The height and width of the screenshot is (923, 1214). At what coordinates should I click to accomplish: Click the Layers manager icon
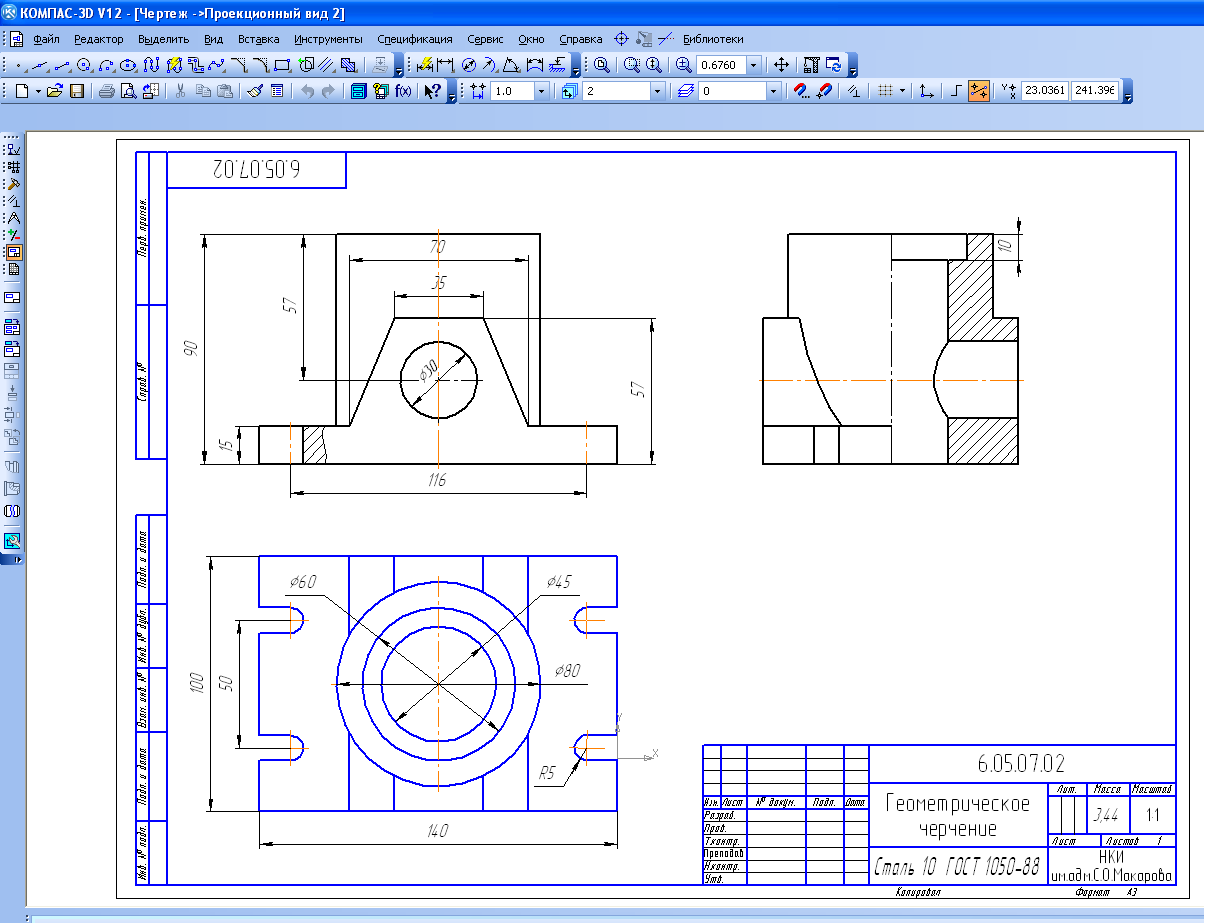click(x=686, y=91)
